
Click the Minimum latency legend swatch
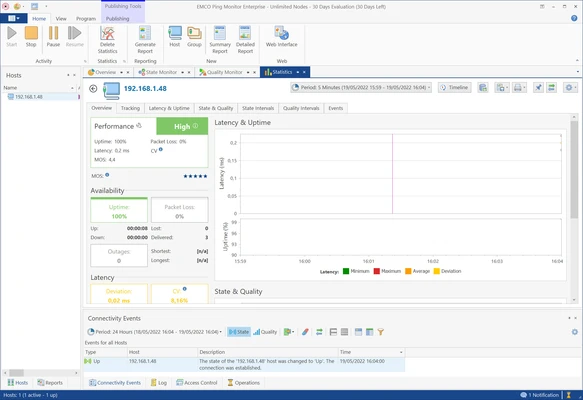346,271
